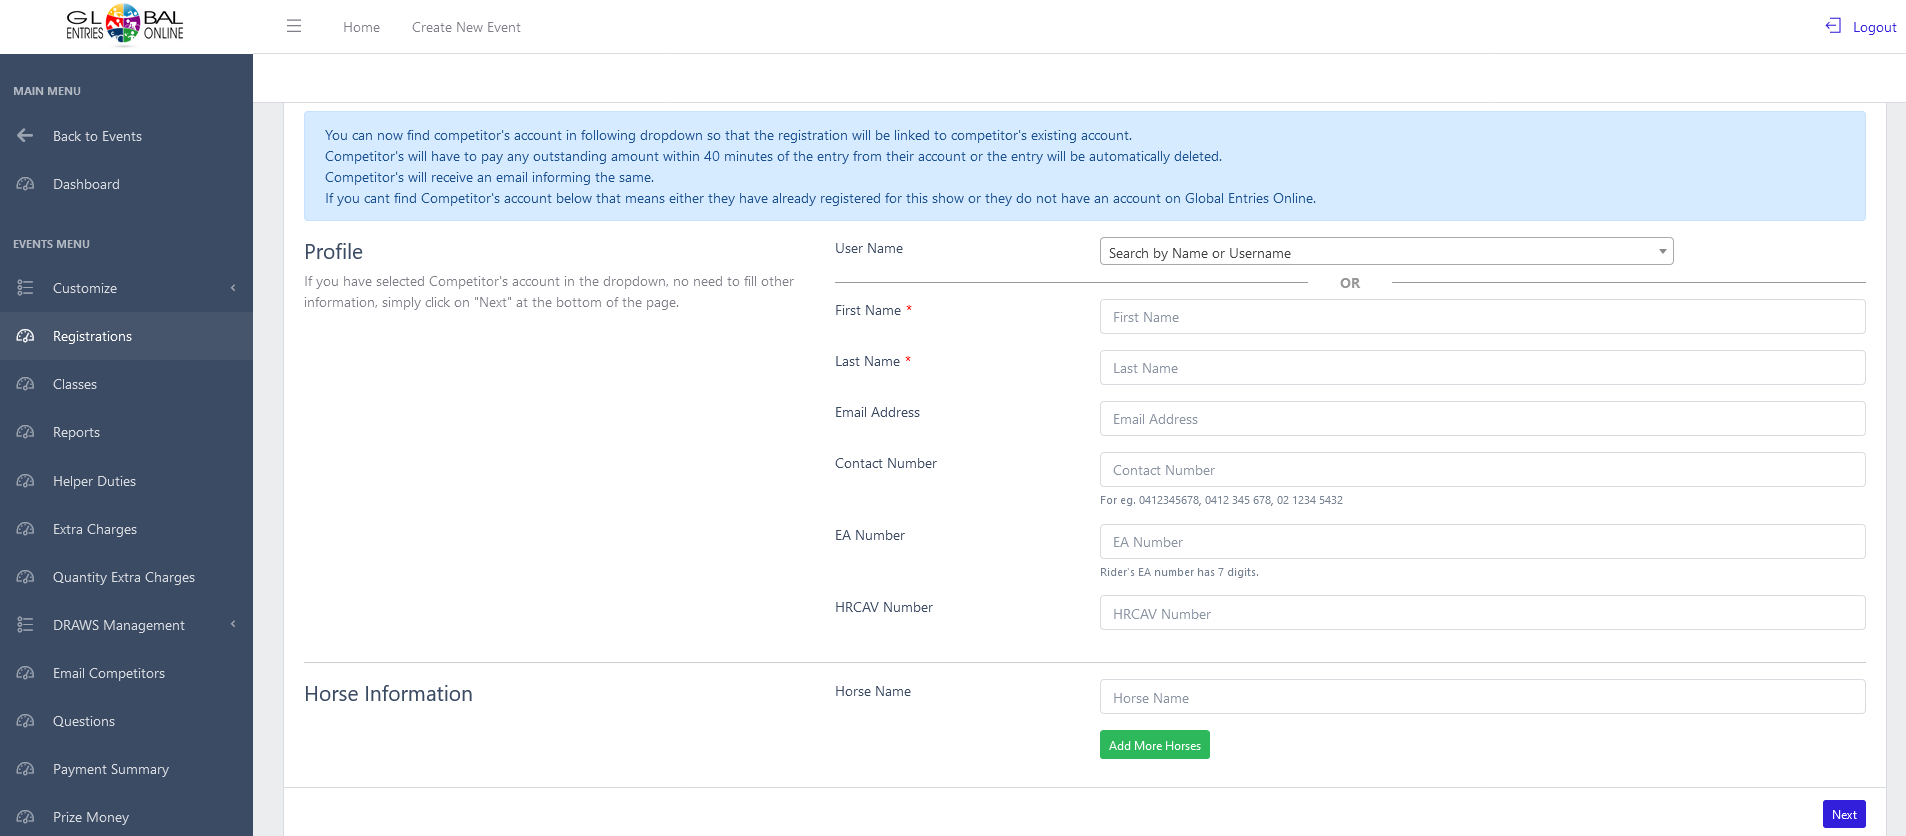1906x836 pixels.
Task: Open the User Name search dropdown
Action: (1386, 252)
